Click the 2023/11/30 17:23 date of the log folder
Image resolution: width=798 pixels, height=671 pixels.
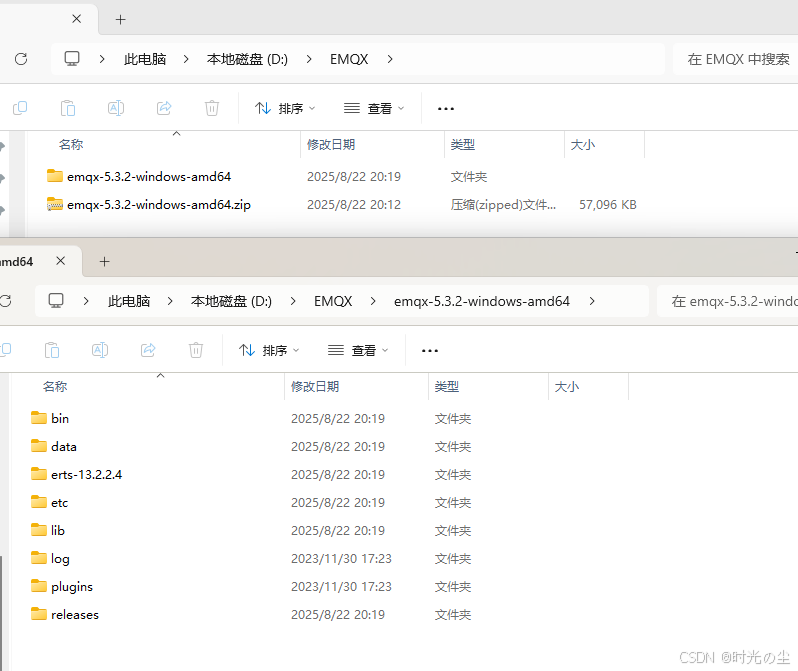341,558
